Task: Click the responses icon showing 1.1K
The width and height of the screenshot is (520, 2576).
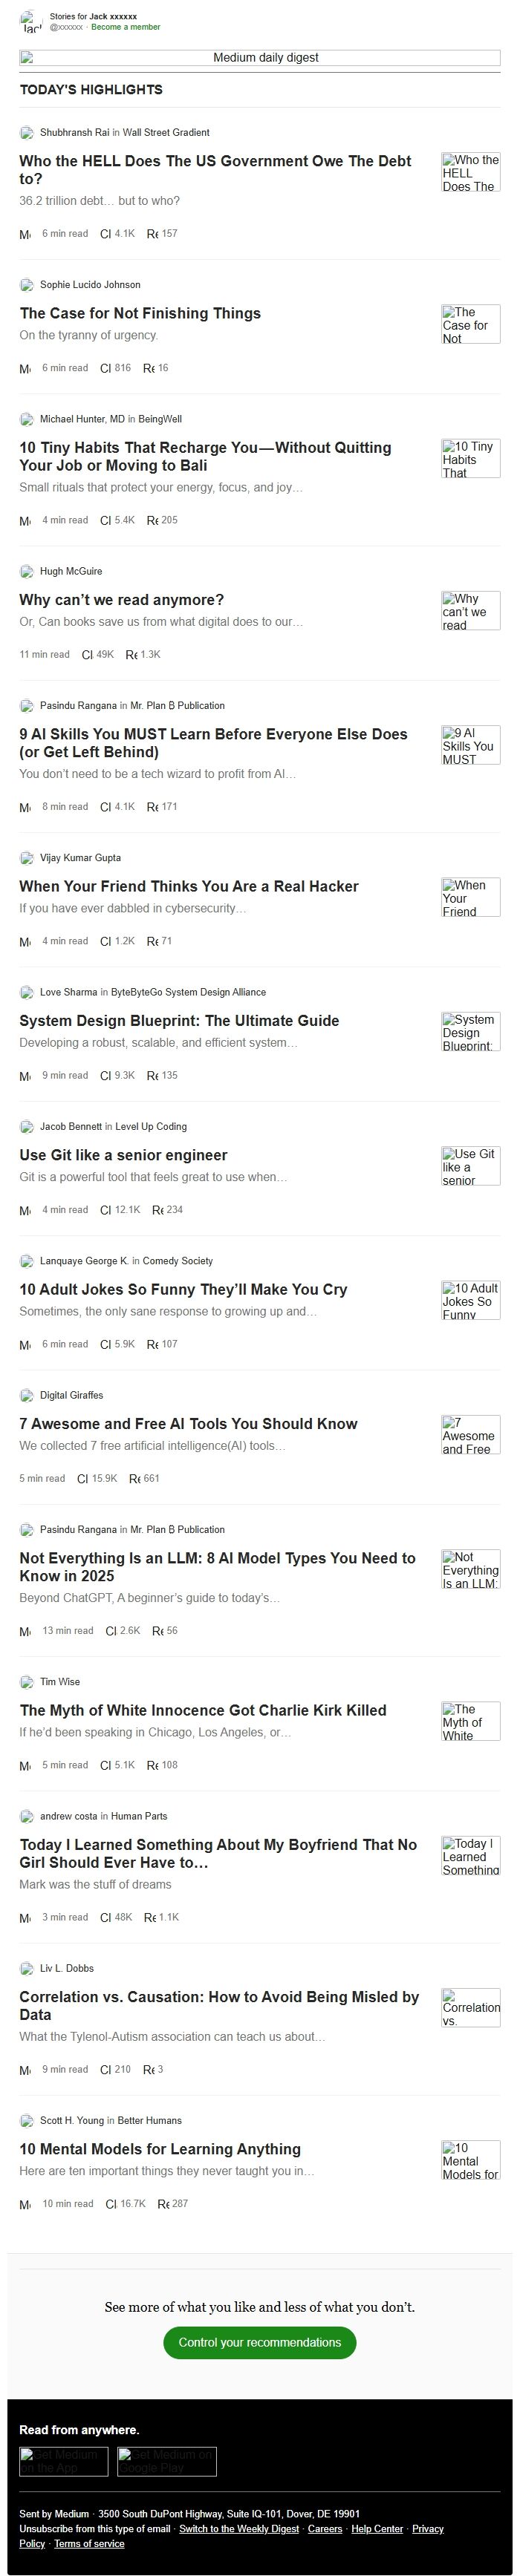Action: tap(150, 1918)
